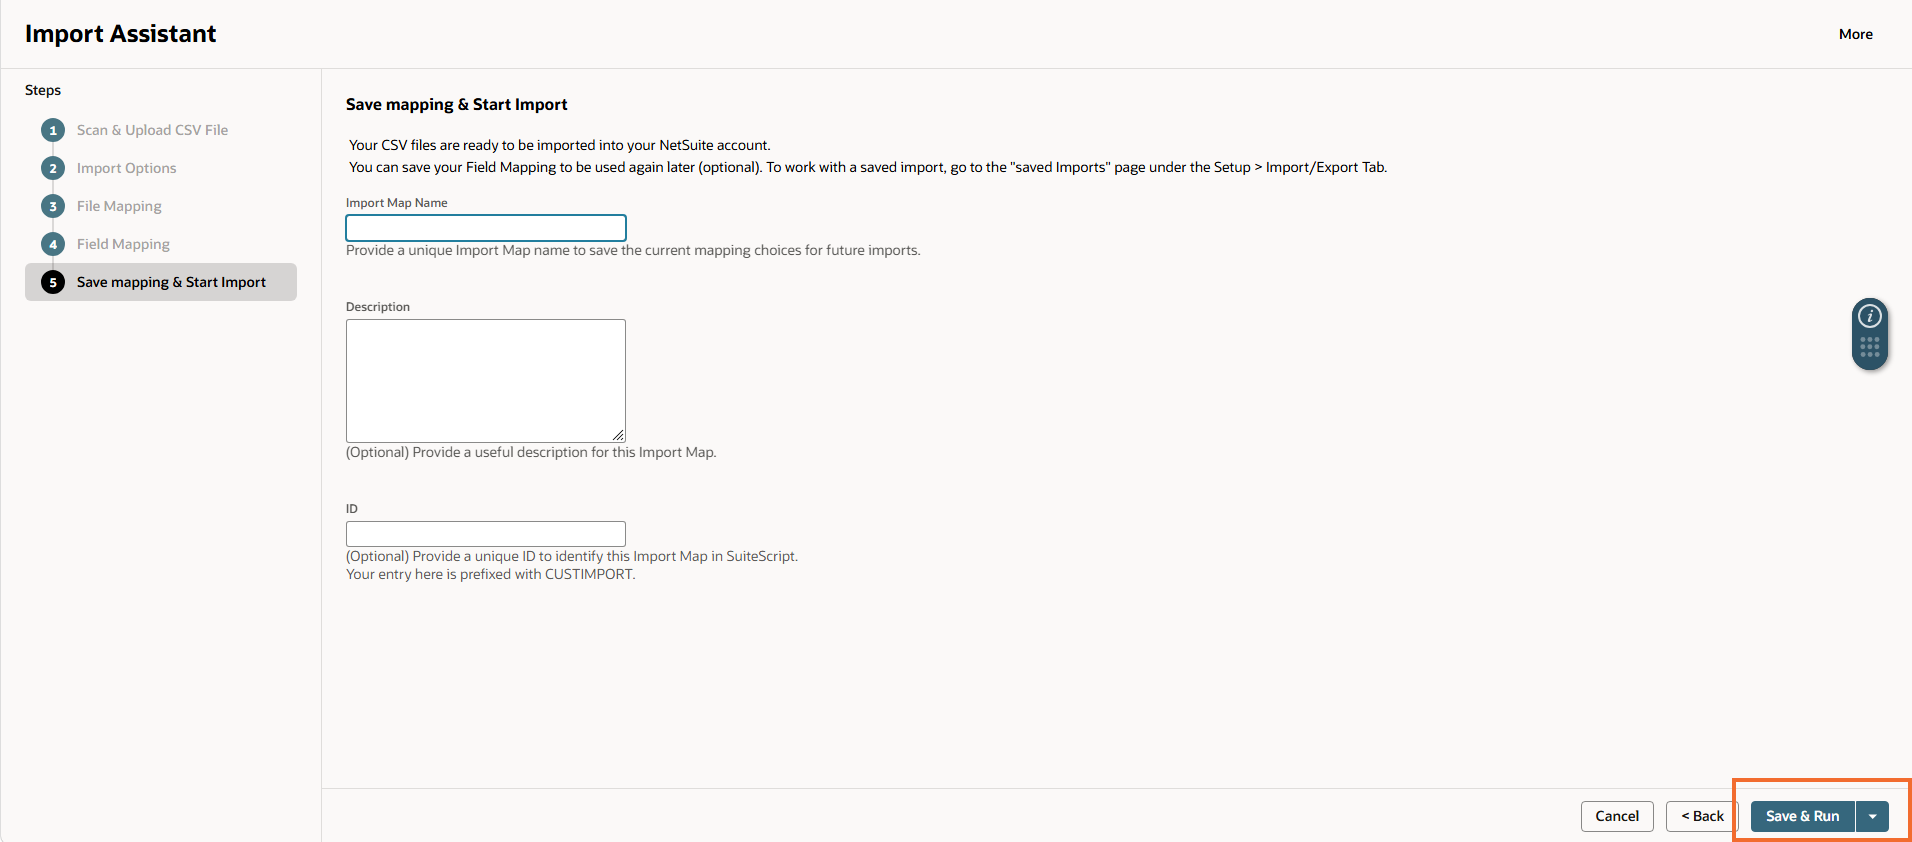Click the step 1 circle icon
Image resolution: width=1912 pixels, height=842 pixels.
[x=53, y=130]
